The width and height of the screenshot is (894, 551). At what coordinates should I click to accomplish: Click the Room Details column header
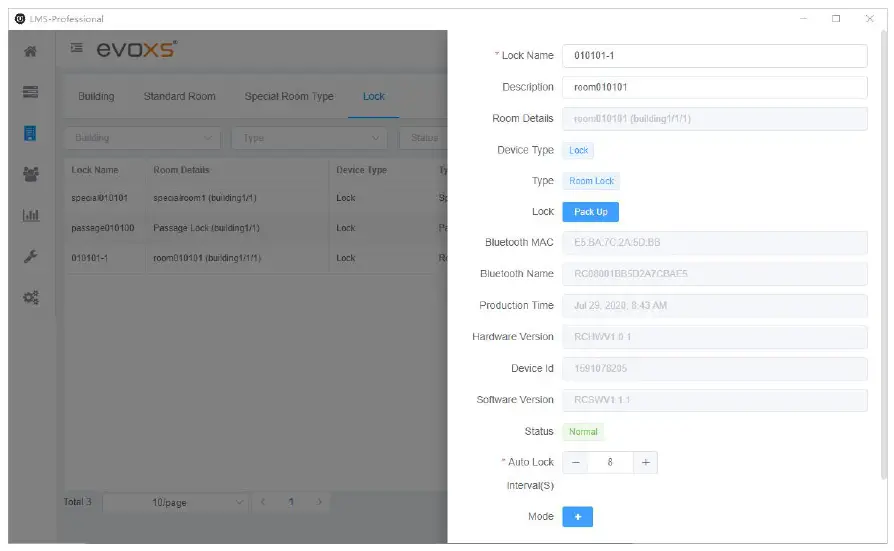tap(181, 170)
